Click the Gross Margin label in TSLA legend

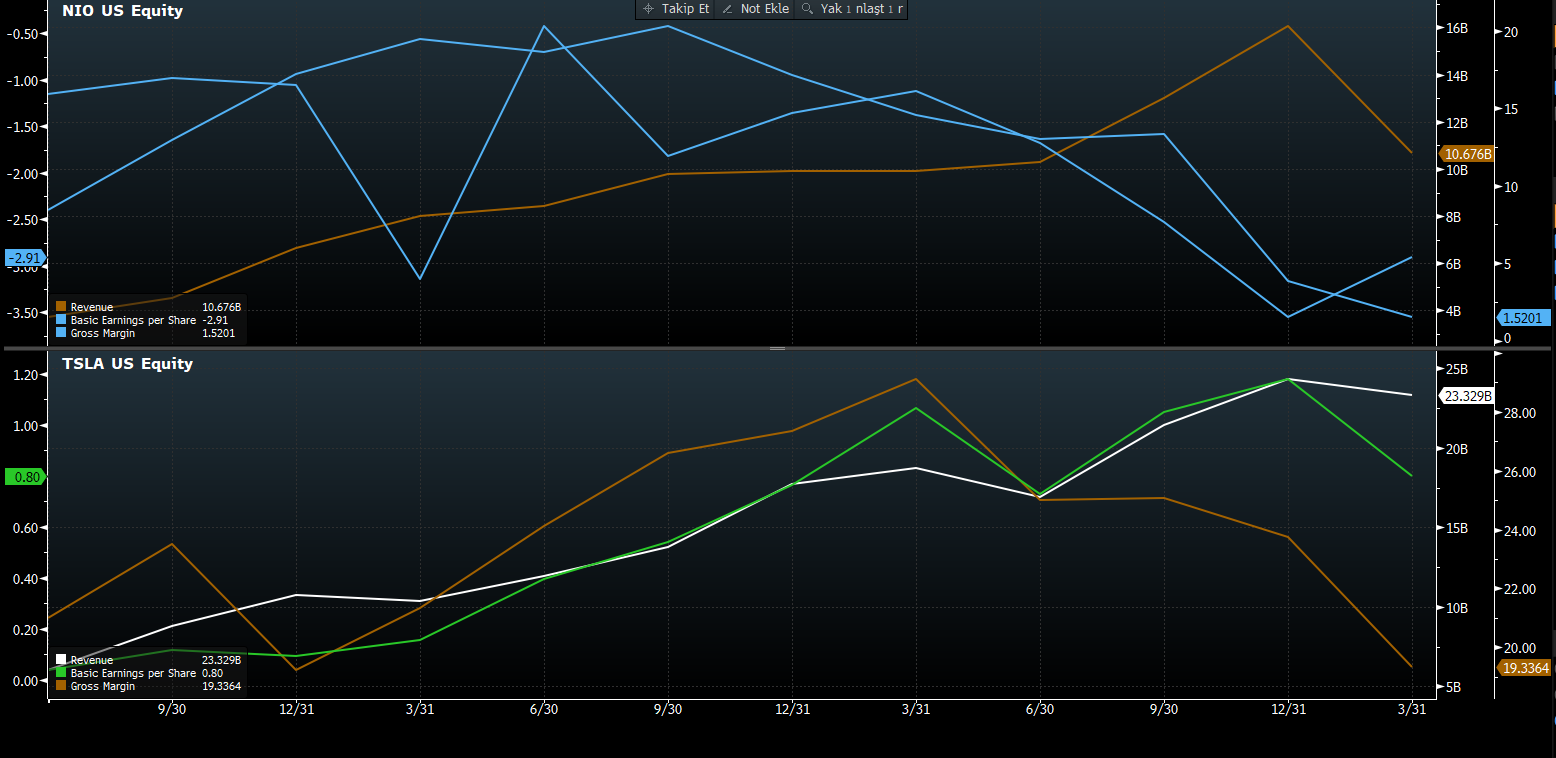(103, 686)
